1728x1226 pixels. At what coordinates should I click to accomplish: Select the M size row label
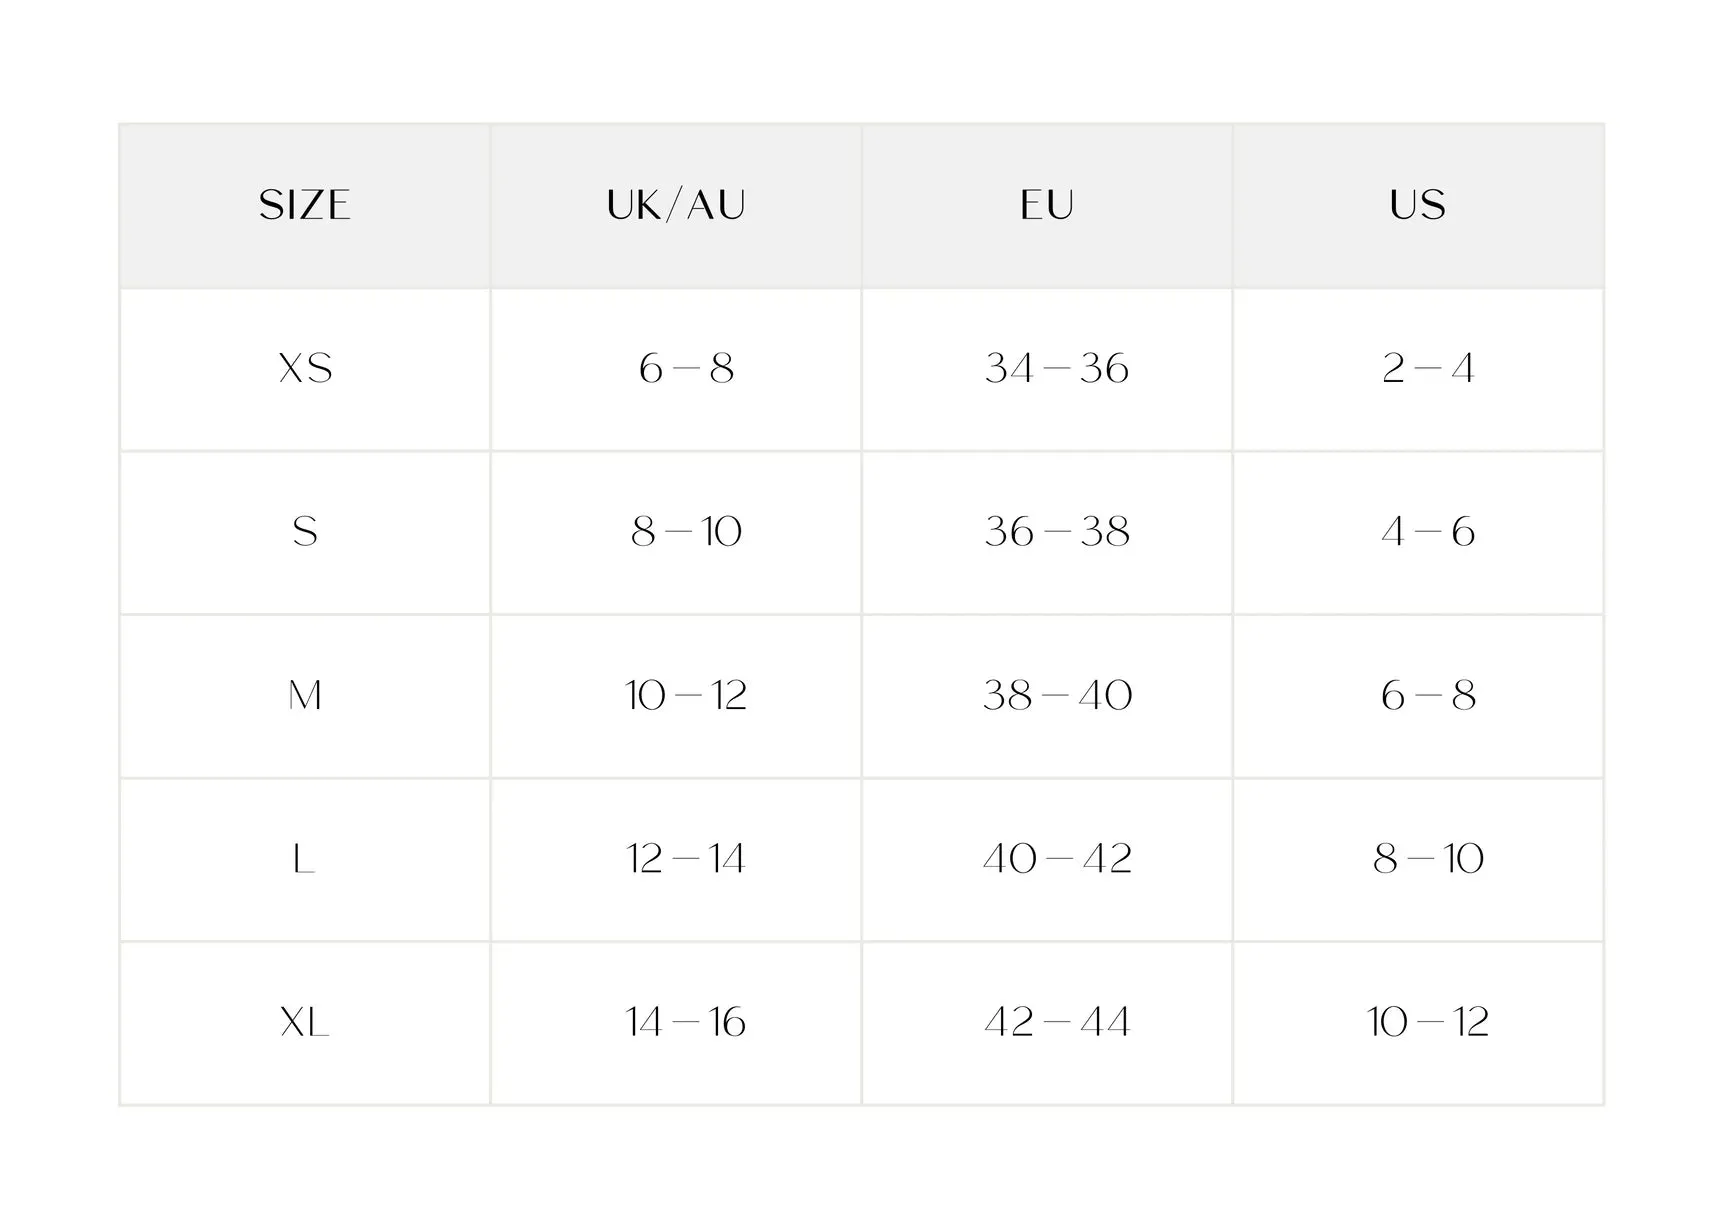(305, 695)
